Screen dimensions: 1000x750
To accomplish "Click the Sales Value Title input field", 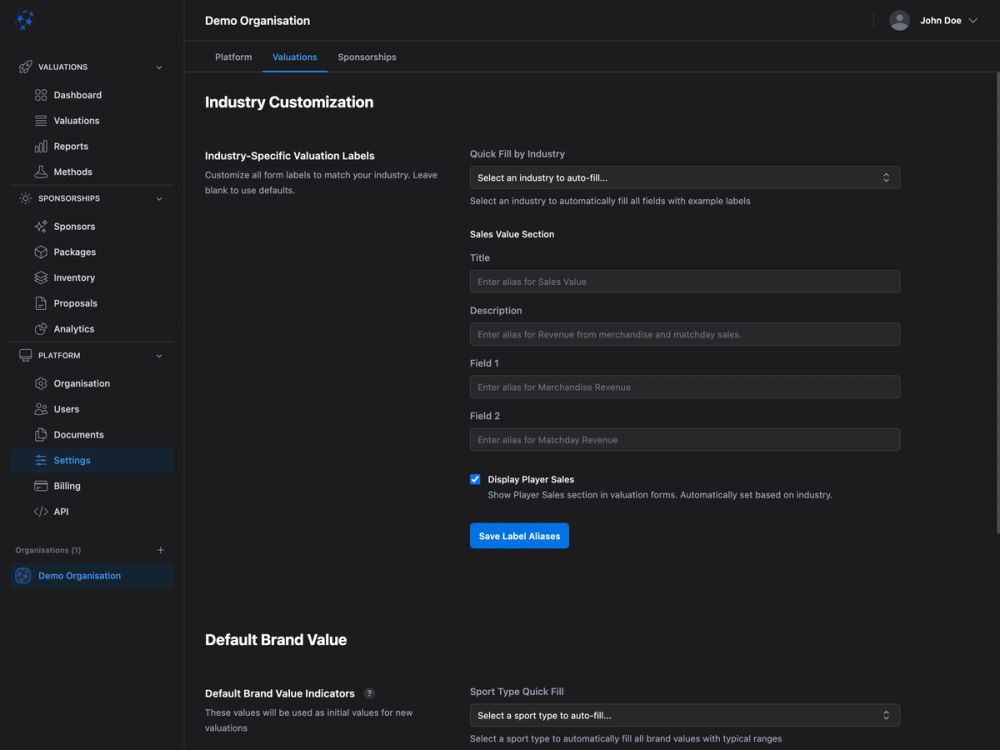I will coord(684,281).
